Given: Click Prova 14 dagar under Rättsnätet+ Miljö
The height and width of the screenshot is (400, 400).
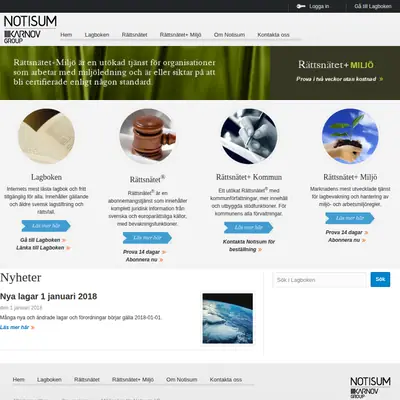Looking at the screenshot, I should [347, 232].
